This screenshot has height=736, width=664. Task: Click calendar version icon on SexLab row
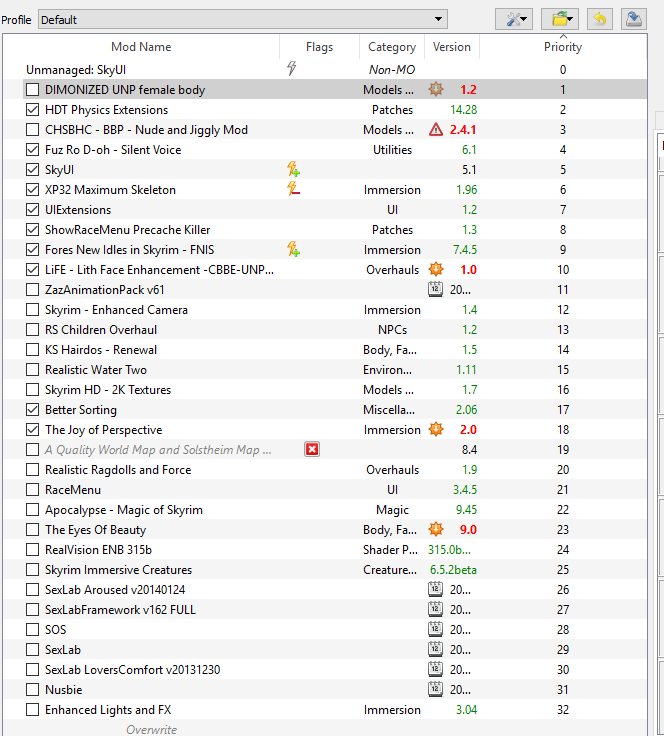click(435, 649)
